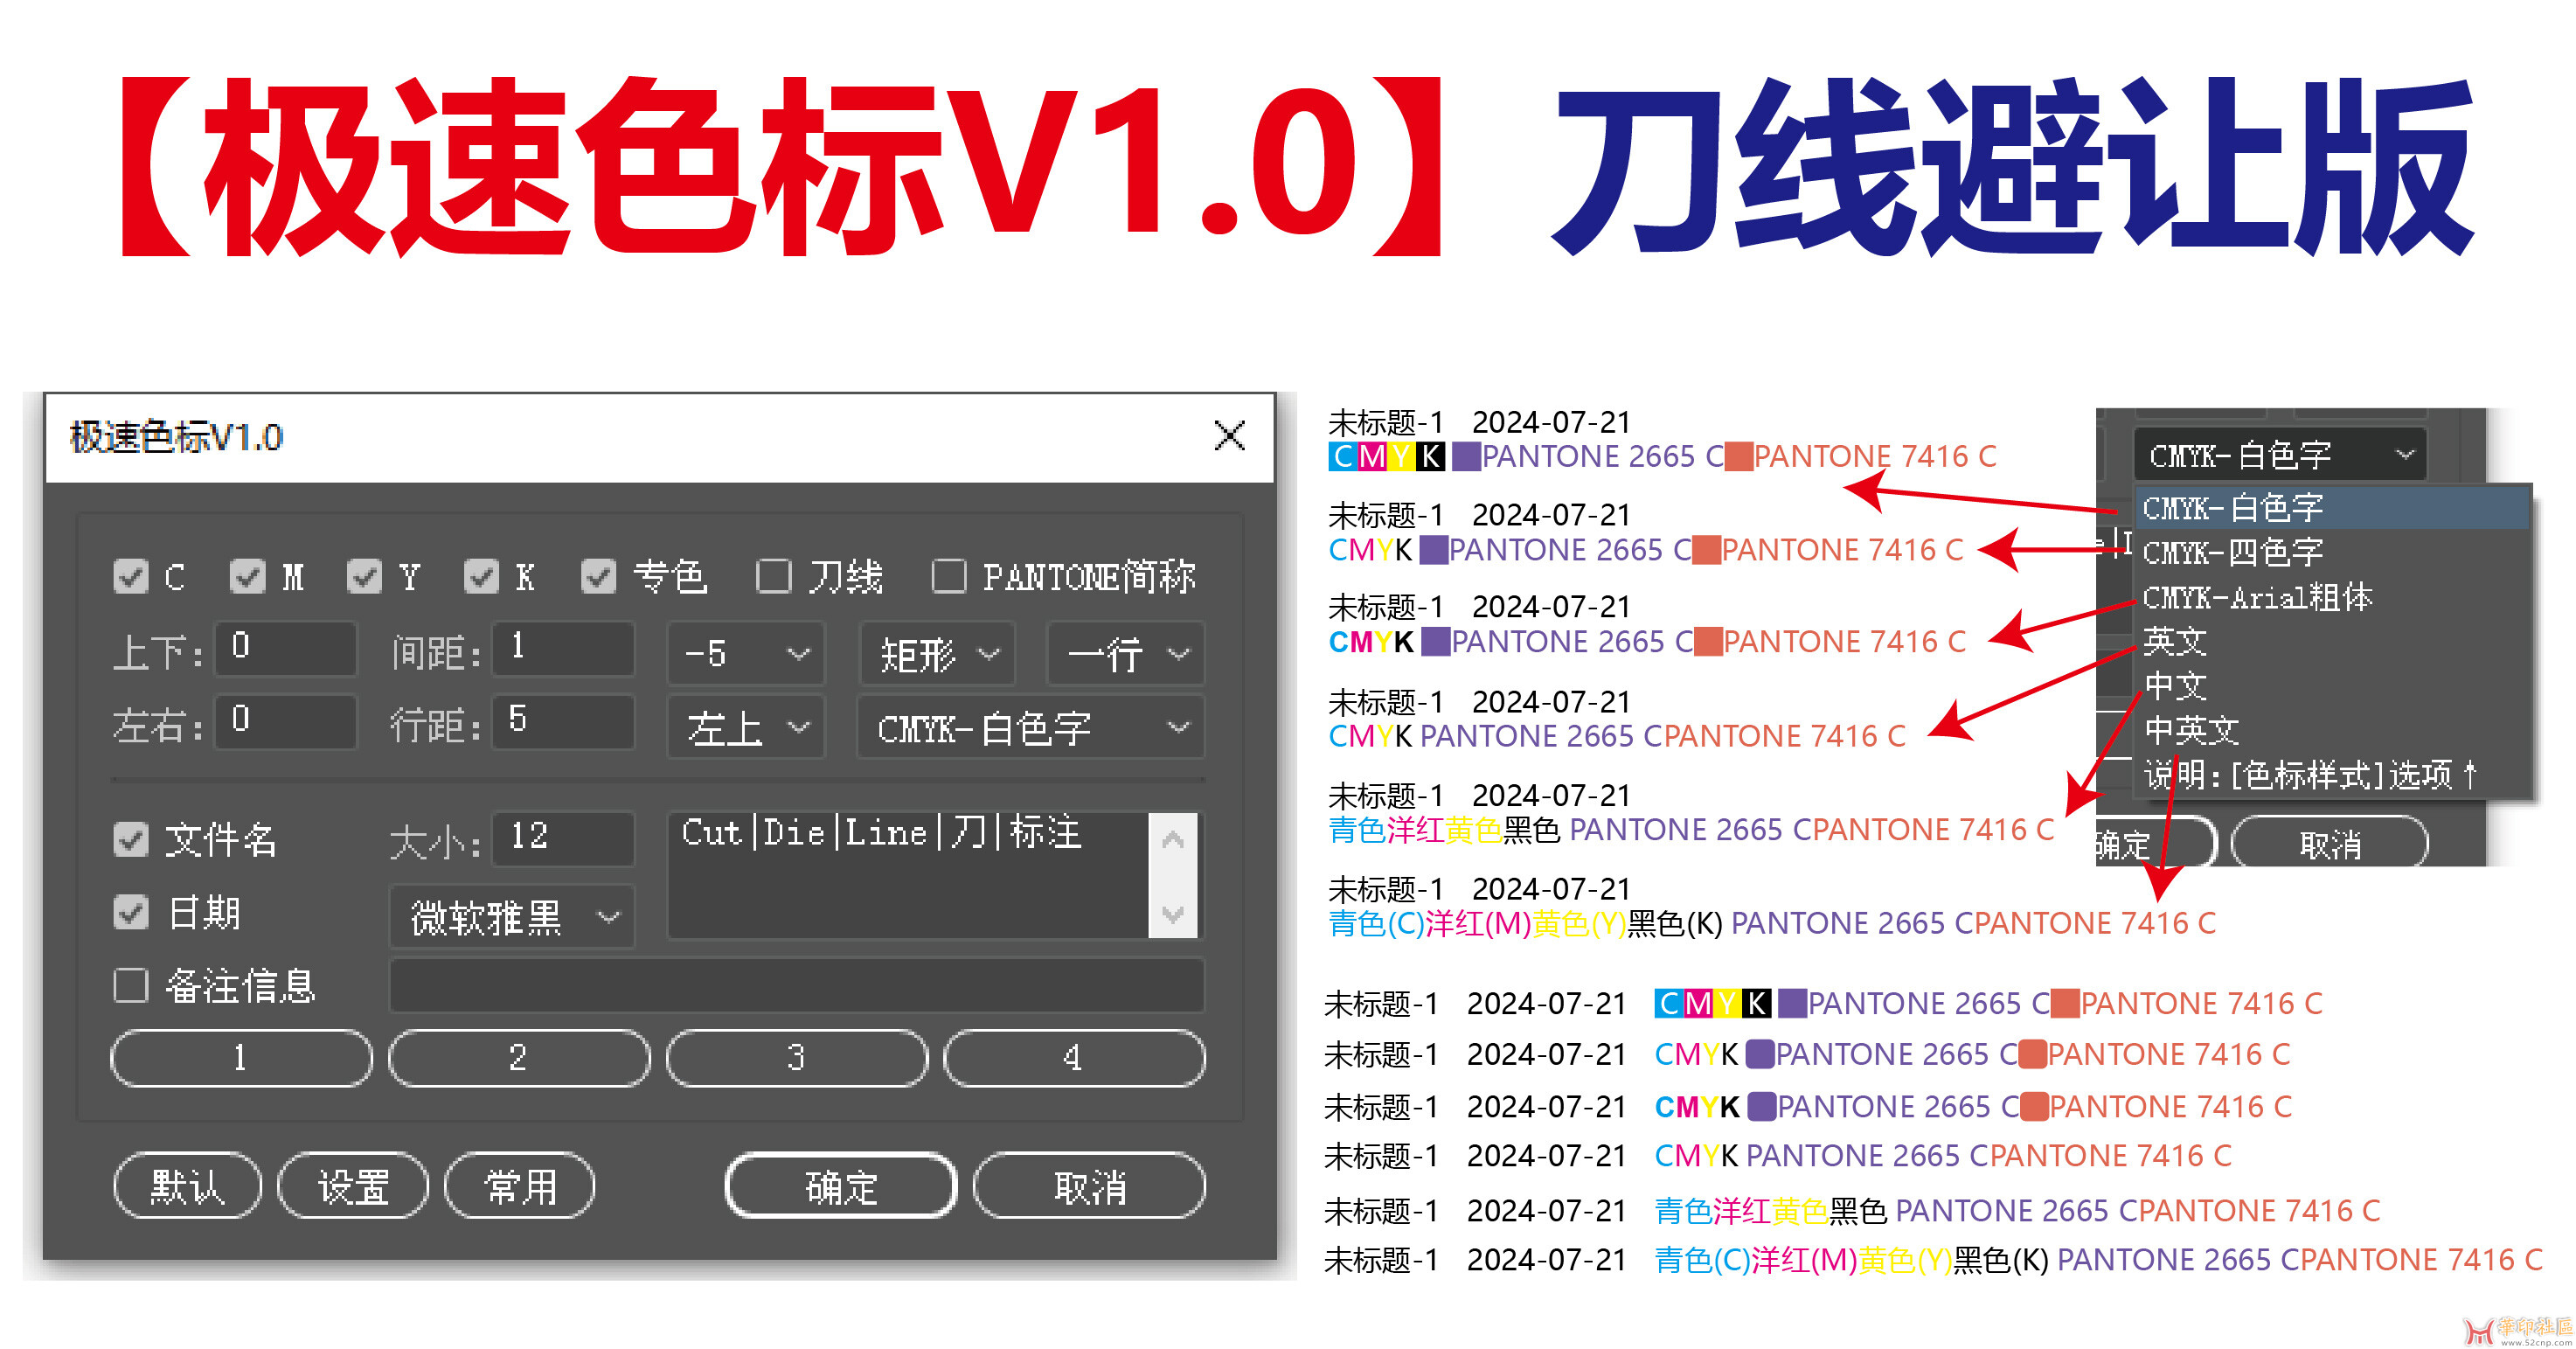Image resolution: width=2576 pixels, height=1349 pixels.
Task: Click preset button 3
Action: coord(797,1058)
